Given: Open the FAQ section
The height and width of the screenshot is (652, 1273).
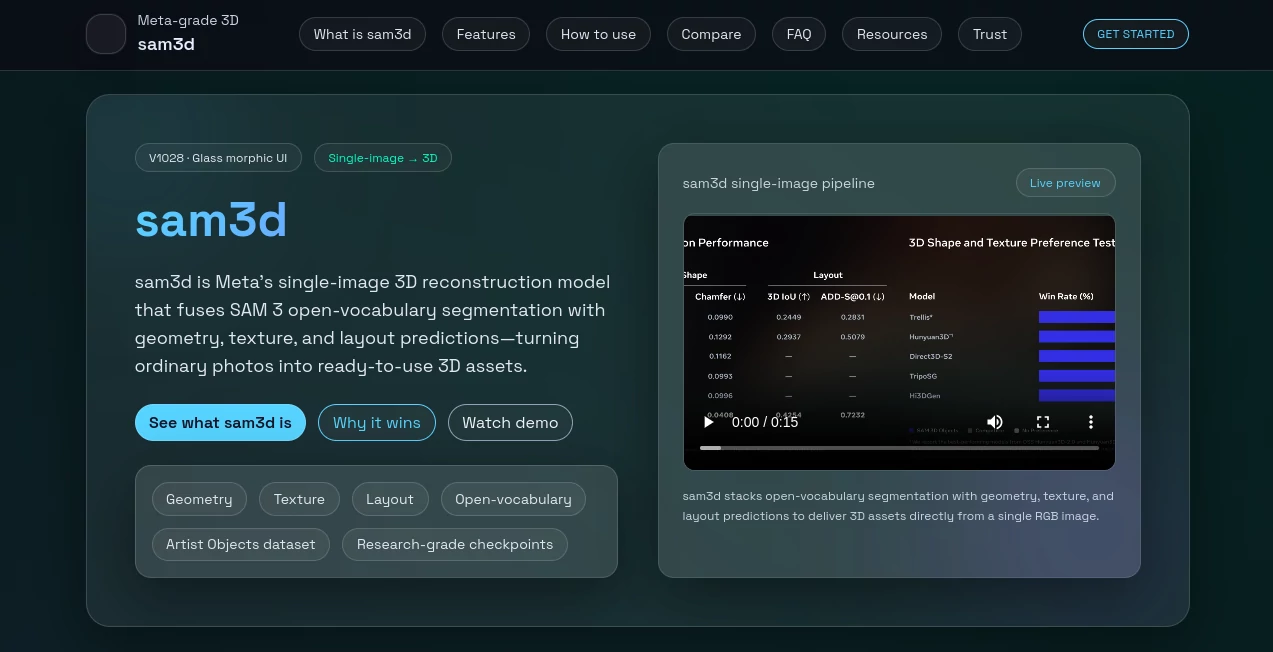Looking at the screenshot, I should click(x=799, y=34).
